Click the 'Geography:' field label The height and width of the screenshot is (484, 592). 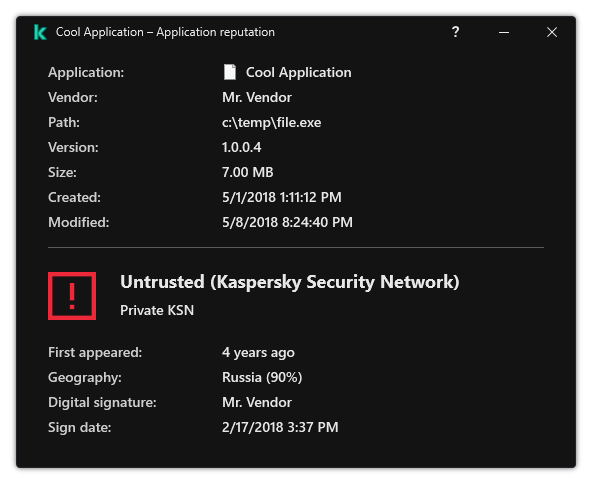coord(85,378)
